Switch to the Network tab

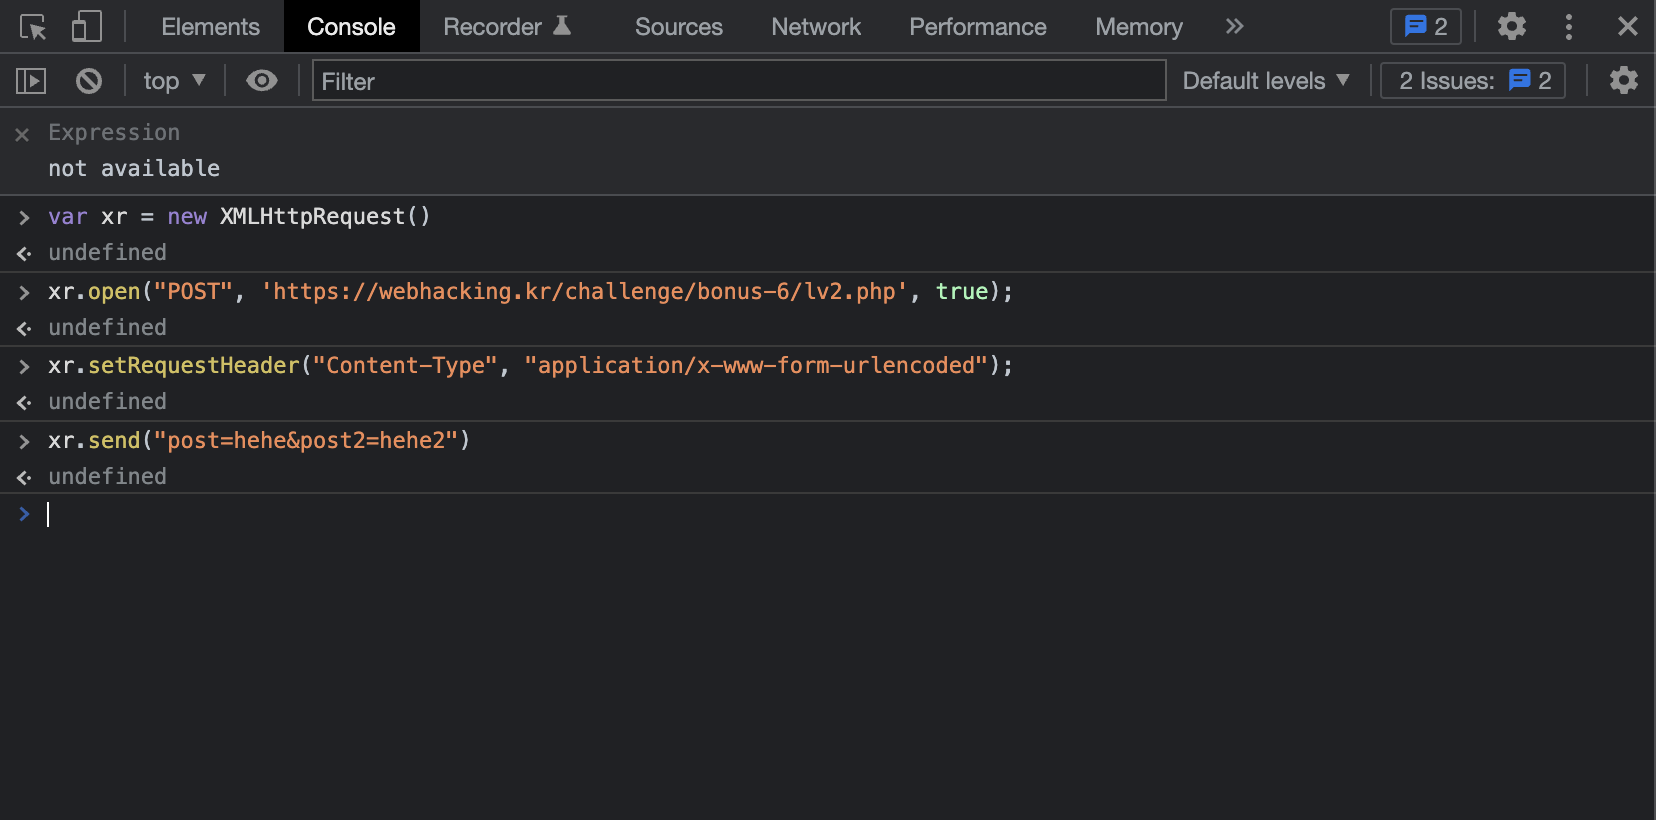click(816, 27)
